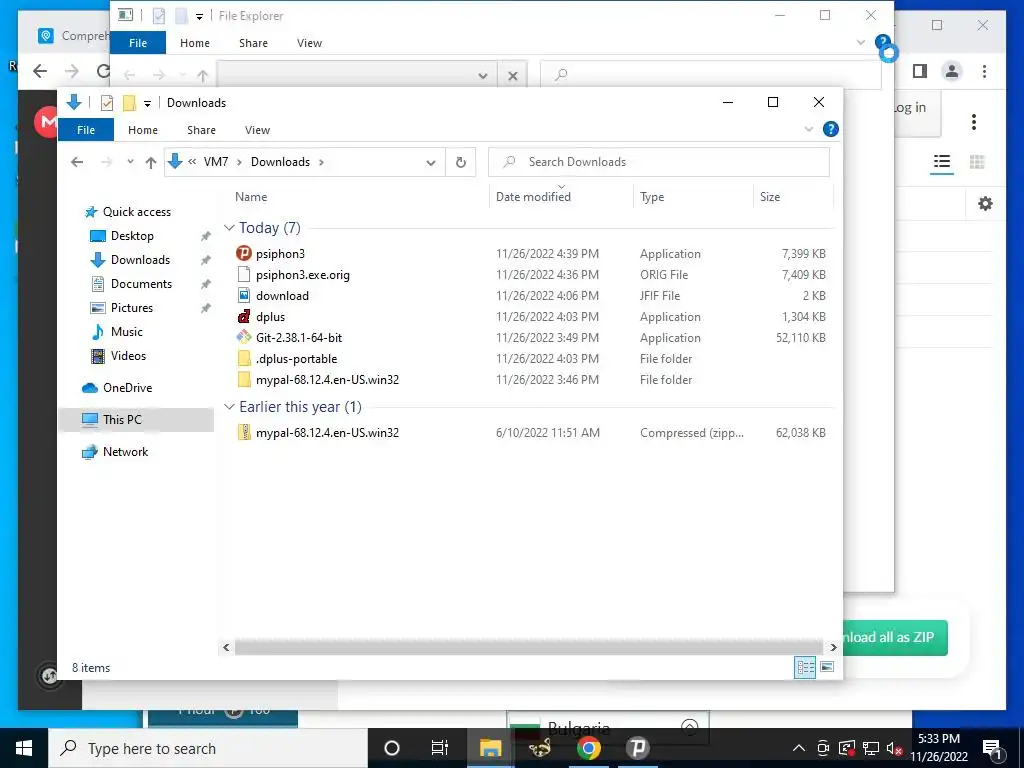1024x768 pixels.
Task: Click Type here to search box
Action: 208,748
